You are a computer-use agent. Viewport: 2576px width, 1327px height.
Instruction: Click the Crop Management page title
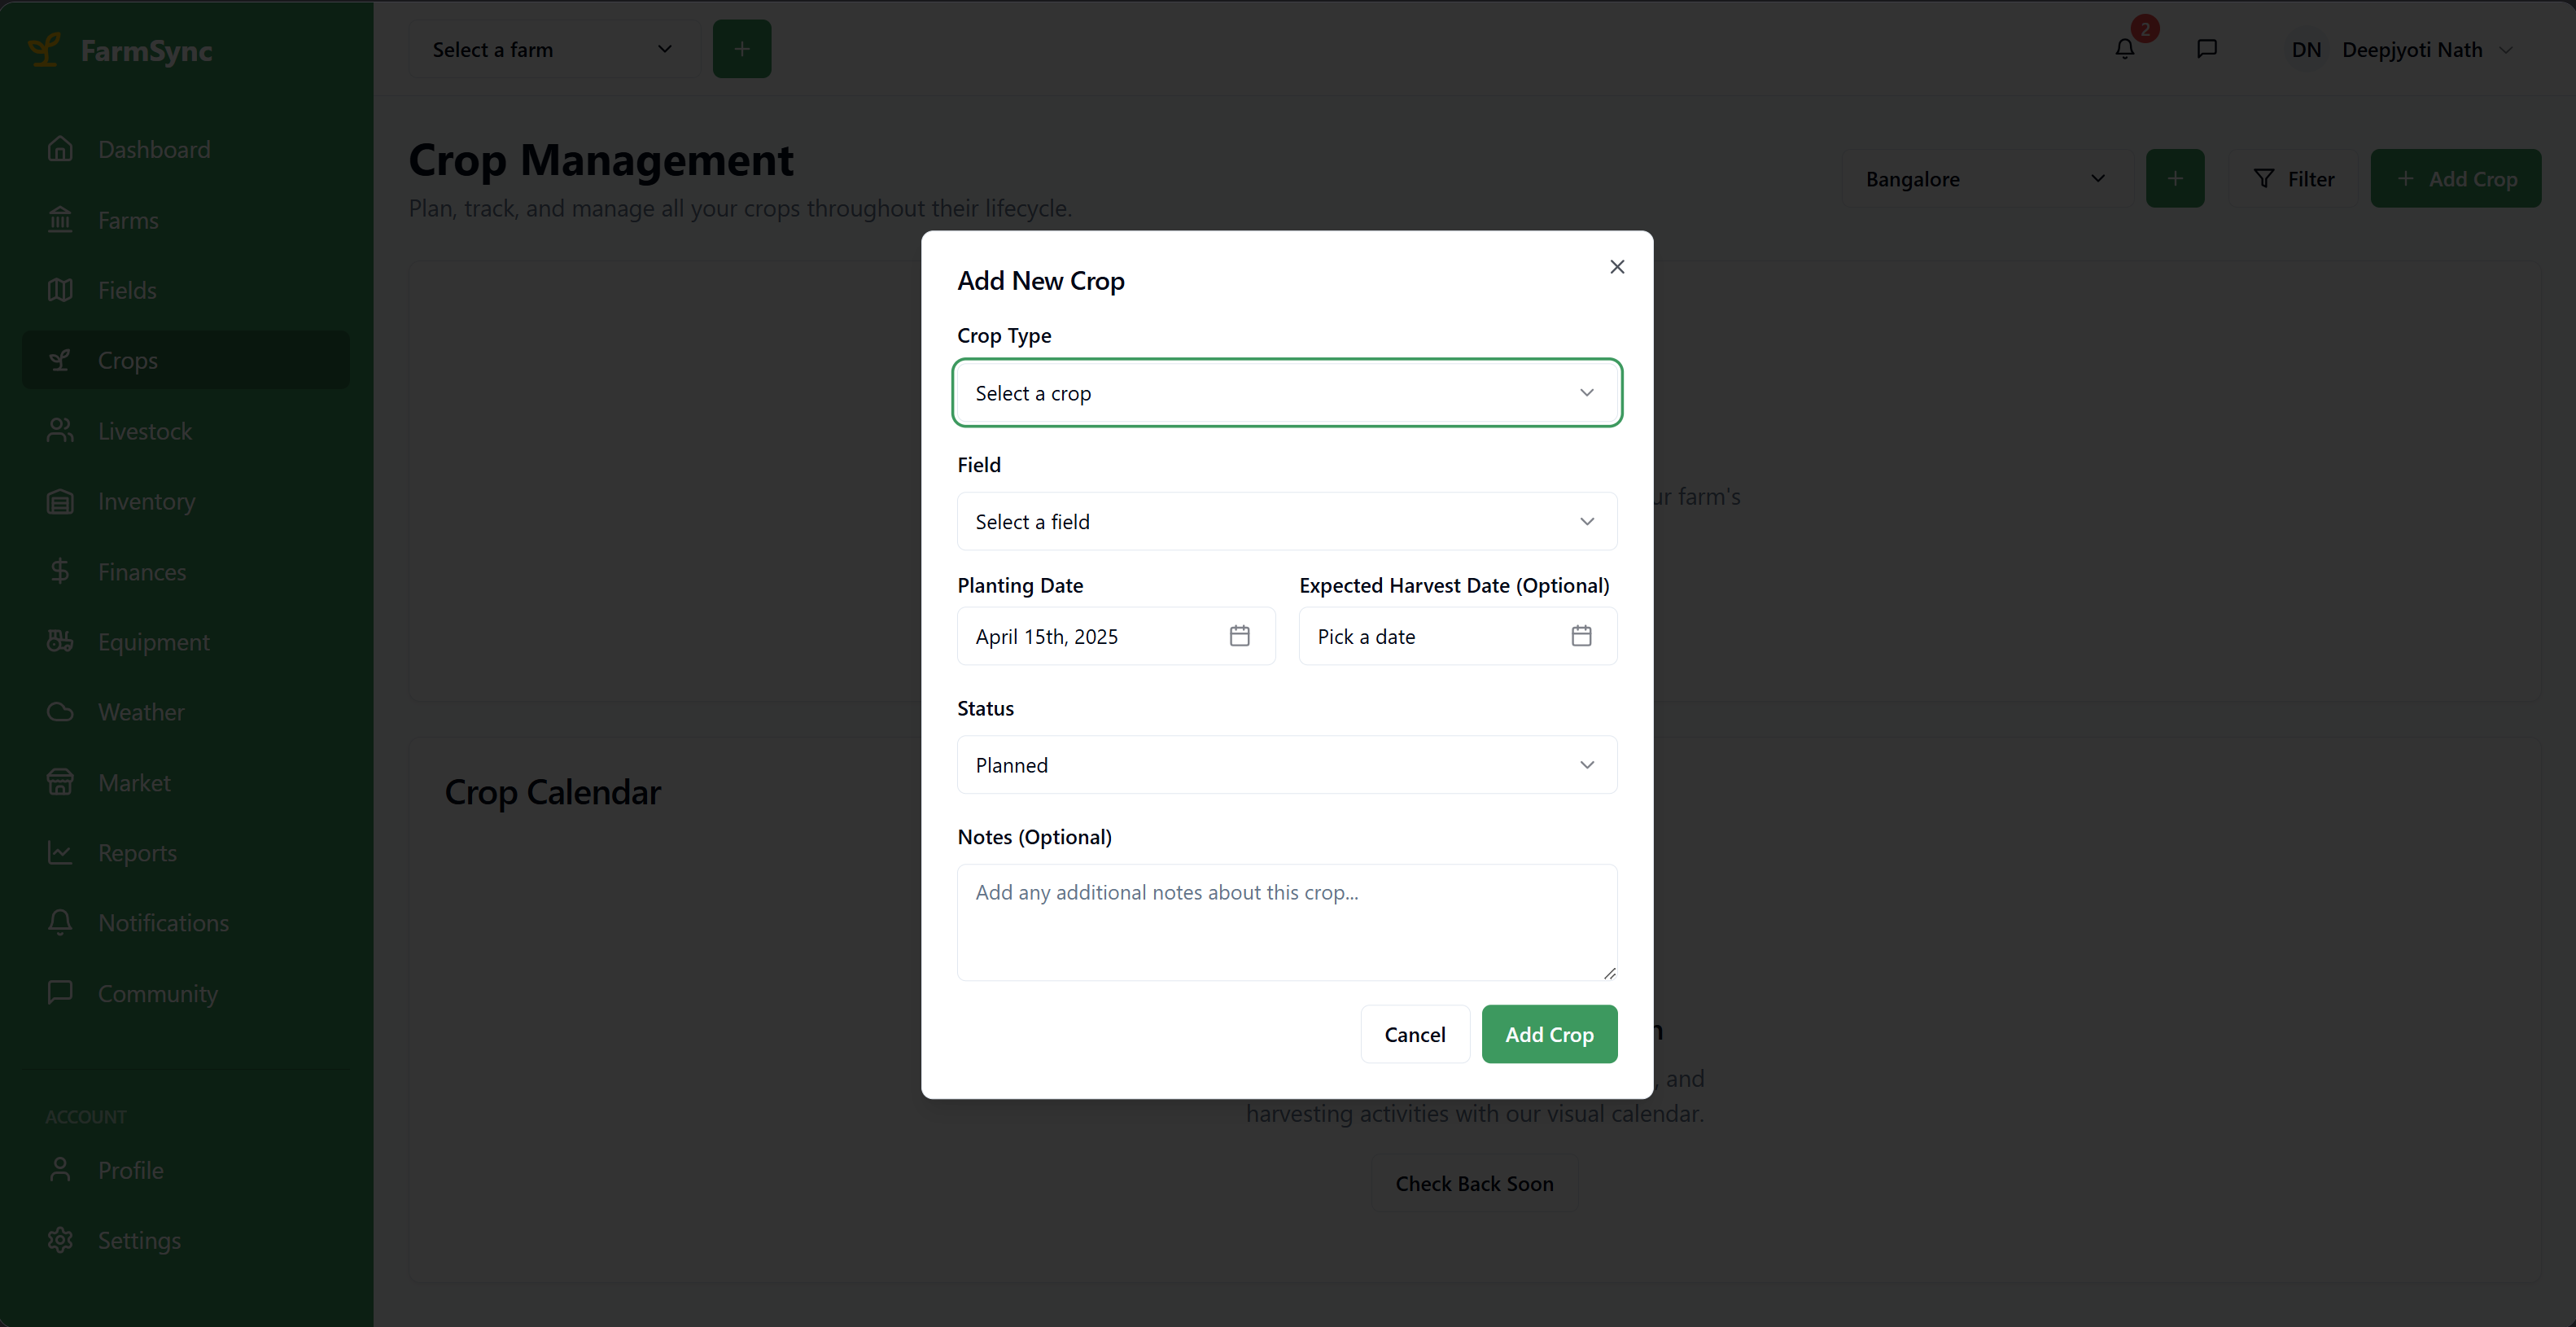pos(601,160)
